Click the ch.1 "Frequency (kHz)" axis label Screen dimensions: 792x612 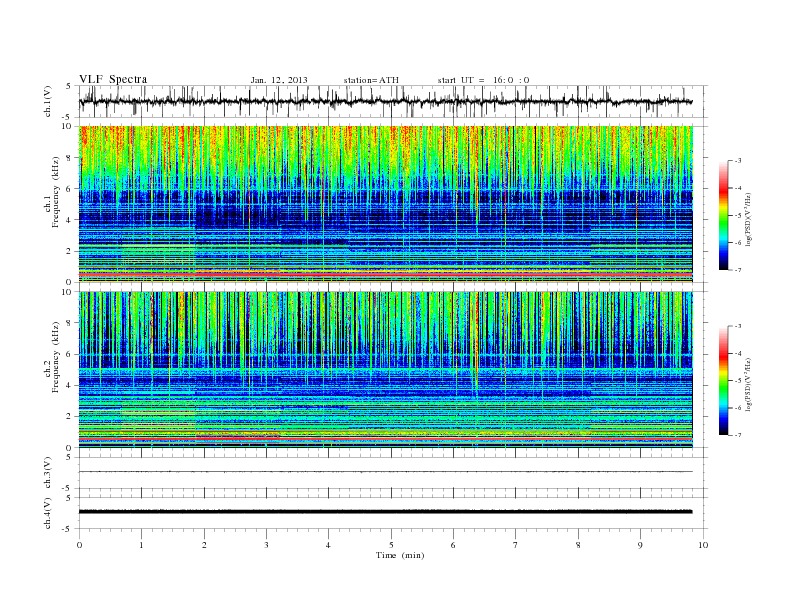pyautogui.click(x=56, y=192)
